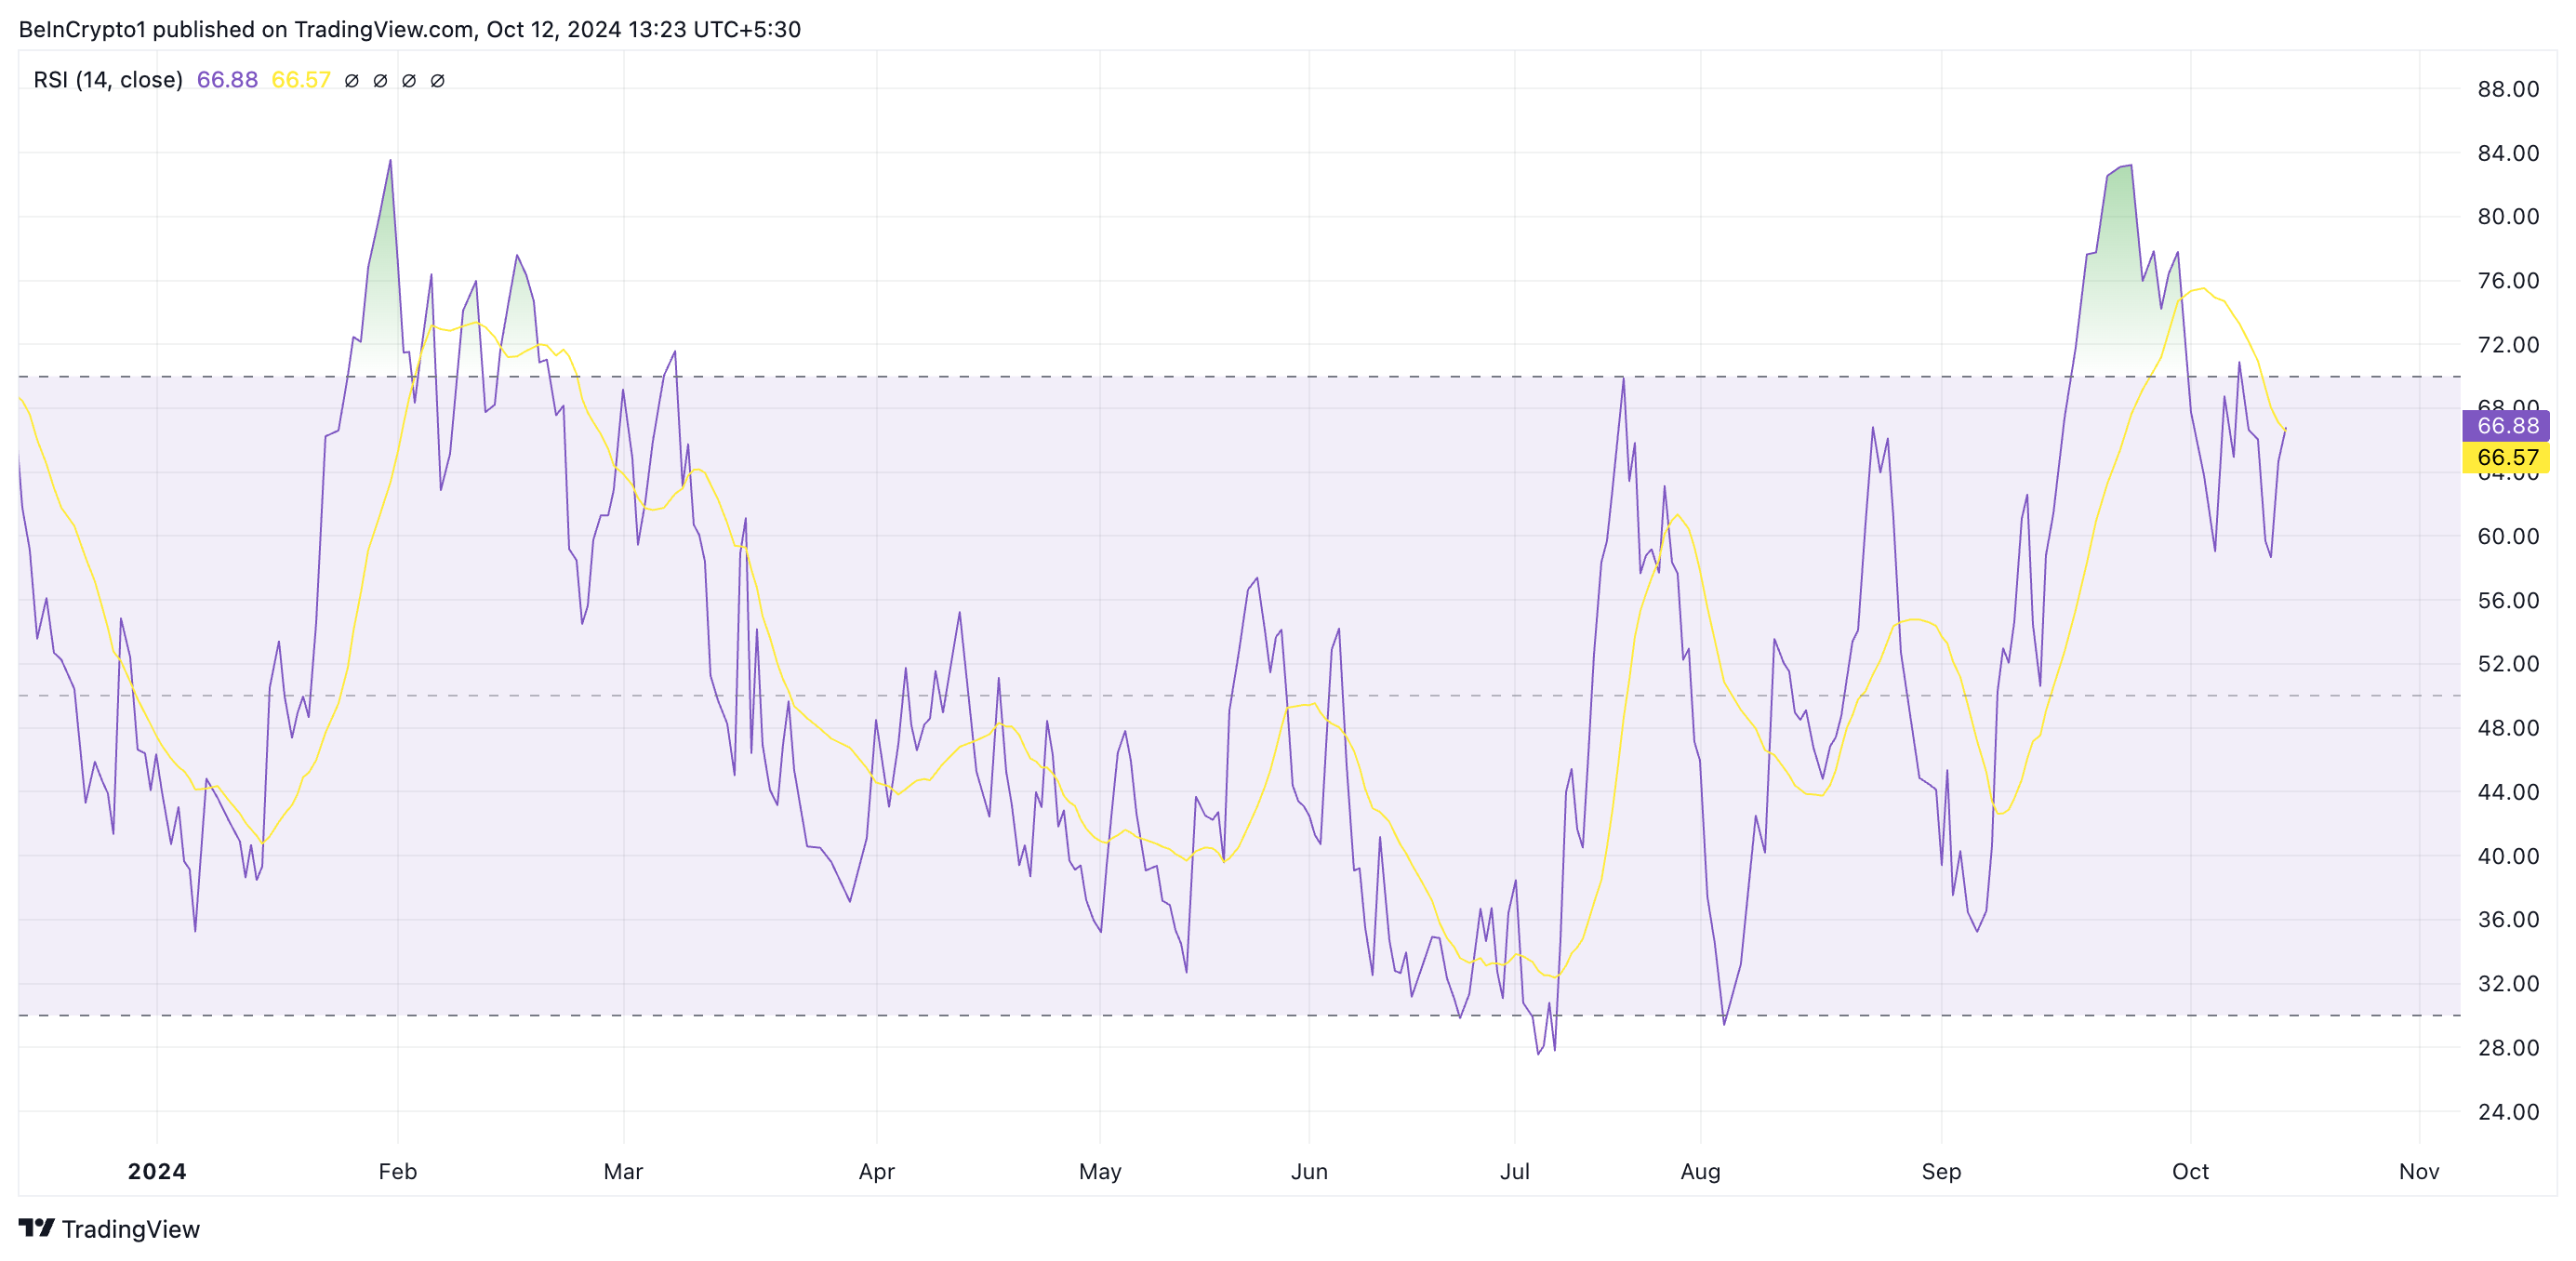The width and height of the screenshot is (2576, 1261).
Task: Click the 24.00 value on price scale
Action: [2508, 1112]
